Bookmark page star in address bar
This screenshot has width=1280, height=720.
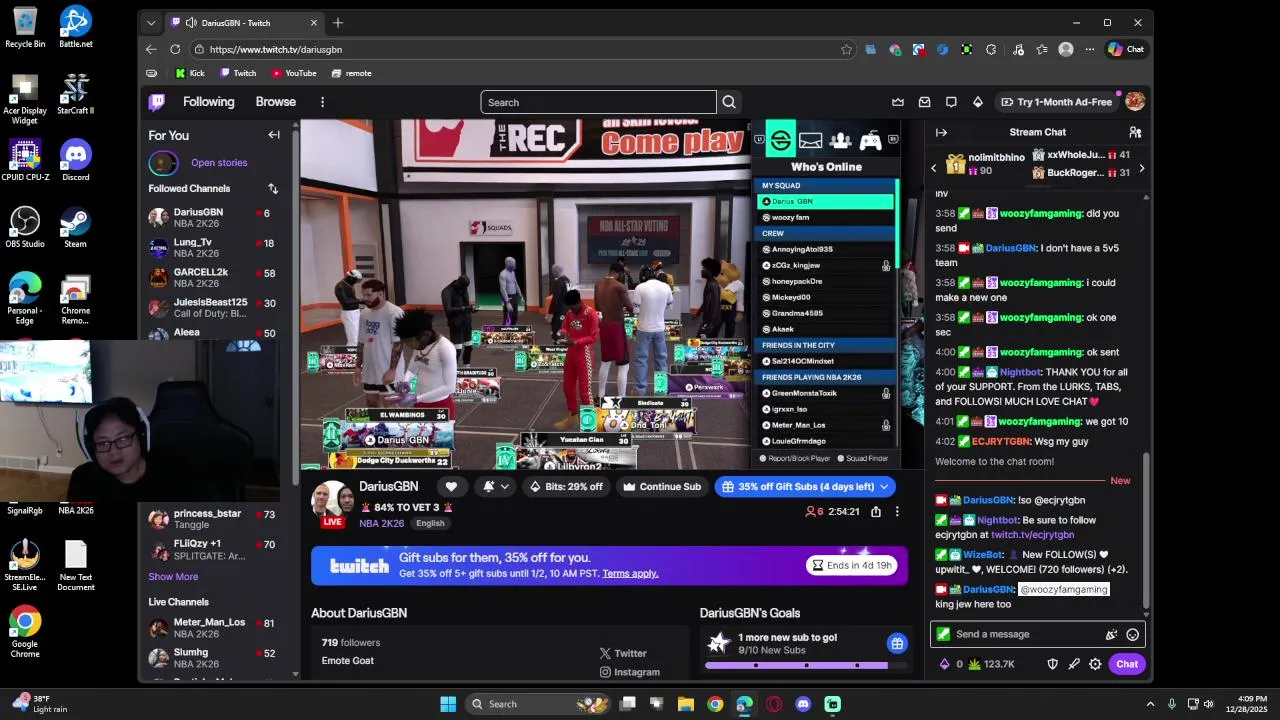846,49
